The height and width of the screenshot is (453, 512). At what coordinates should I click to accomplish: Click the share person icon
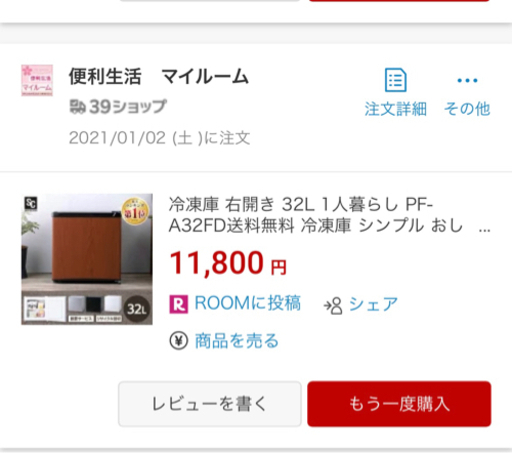point(333,306)
